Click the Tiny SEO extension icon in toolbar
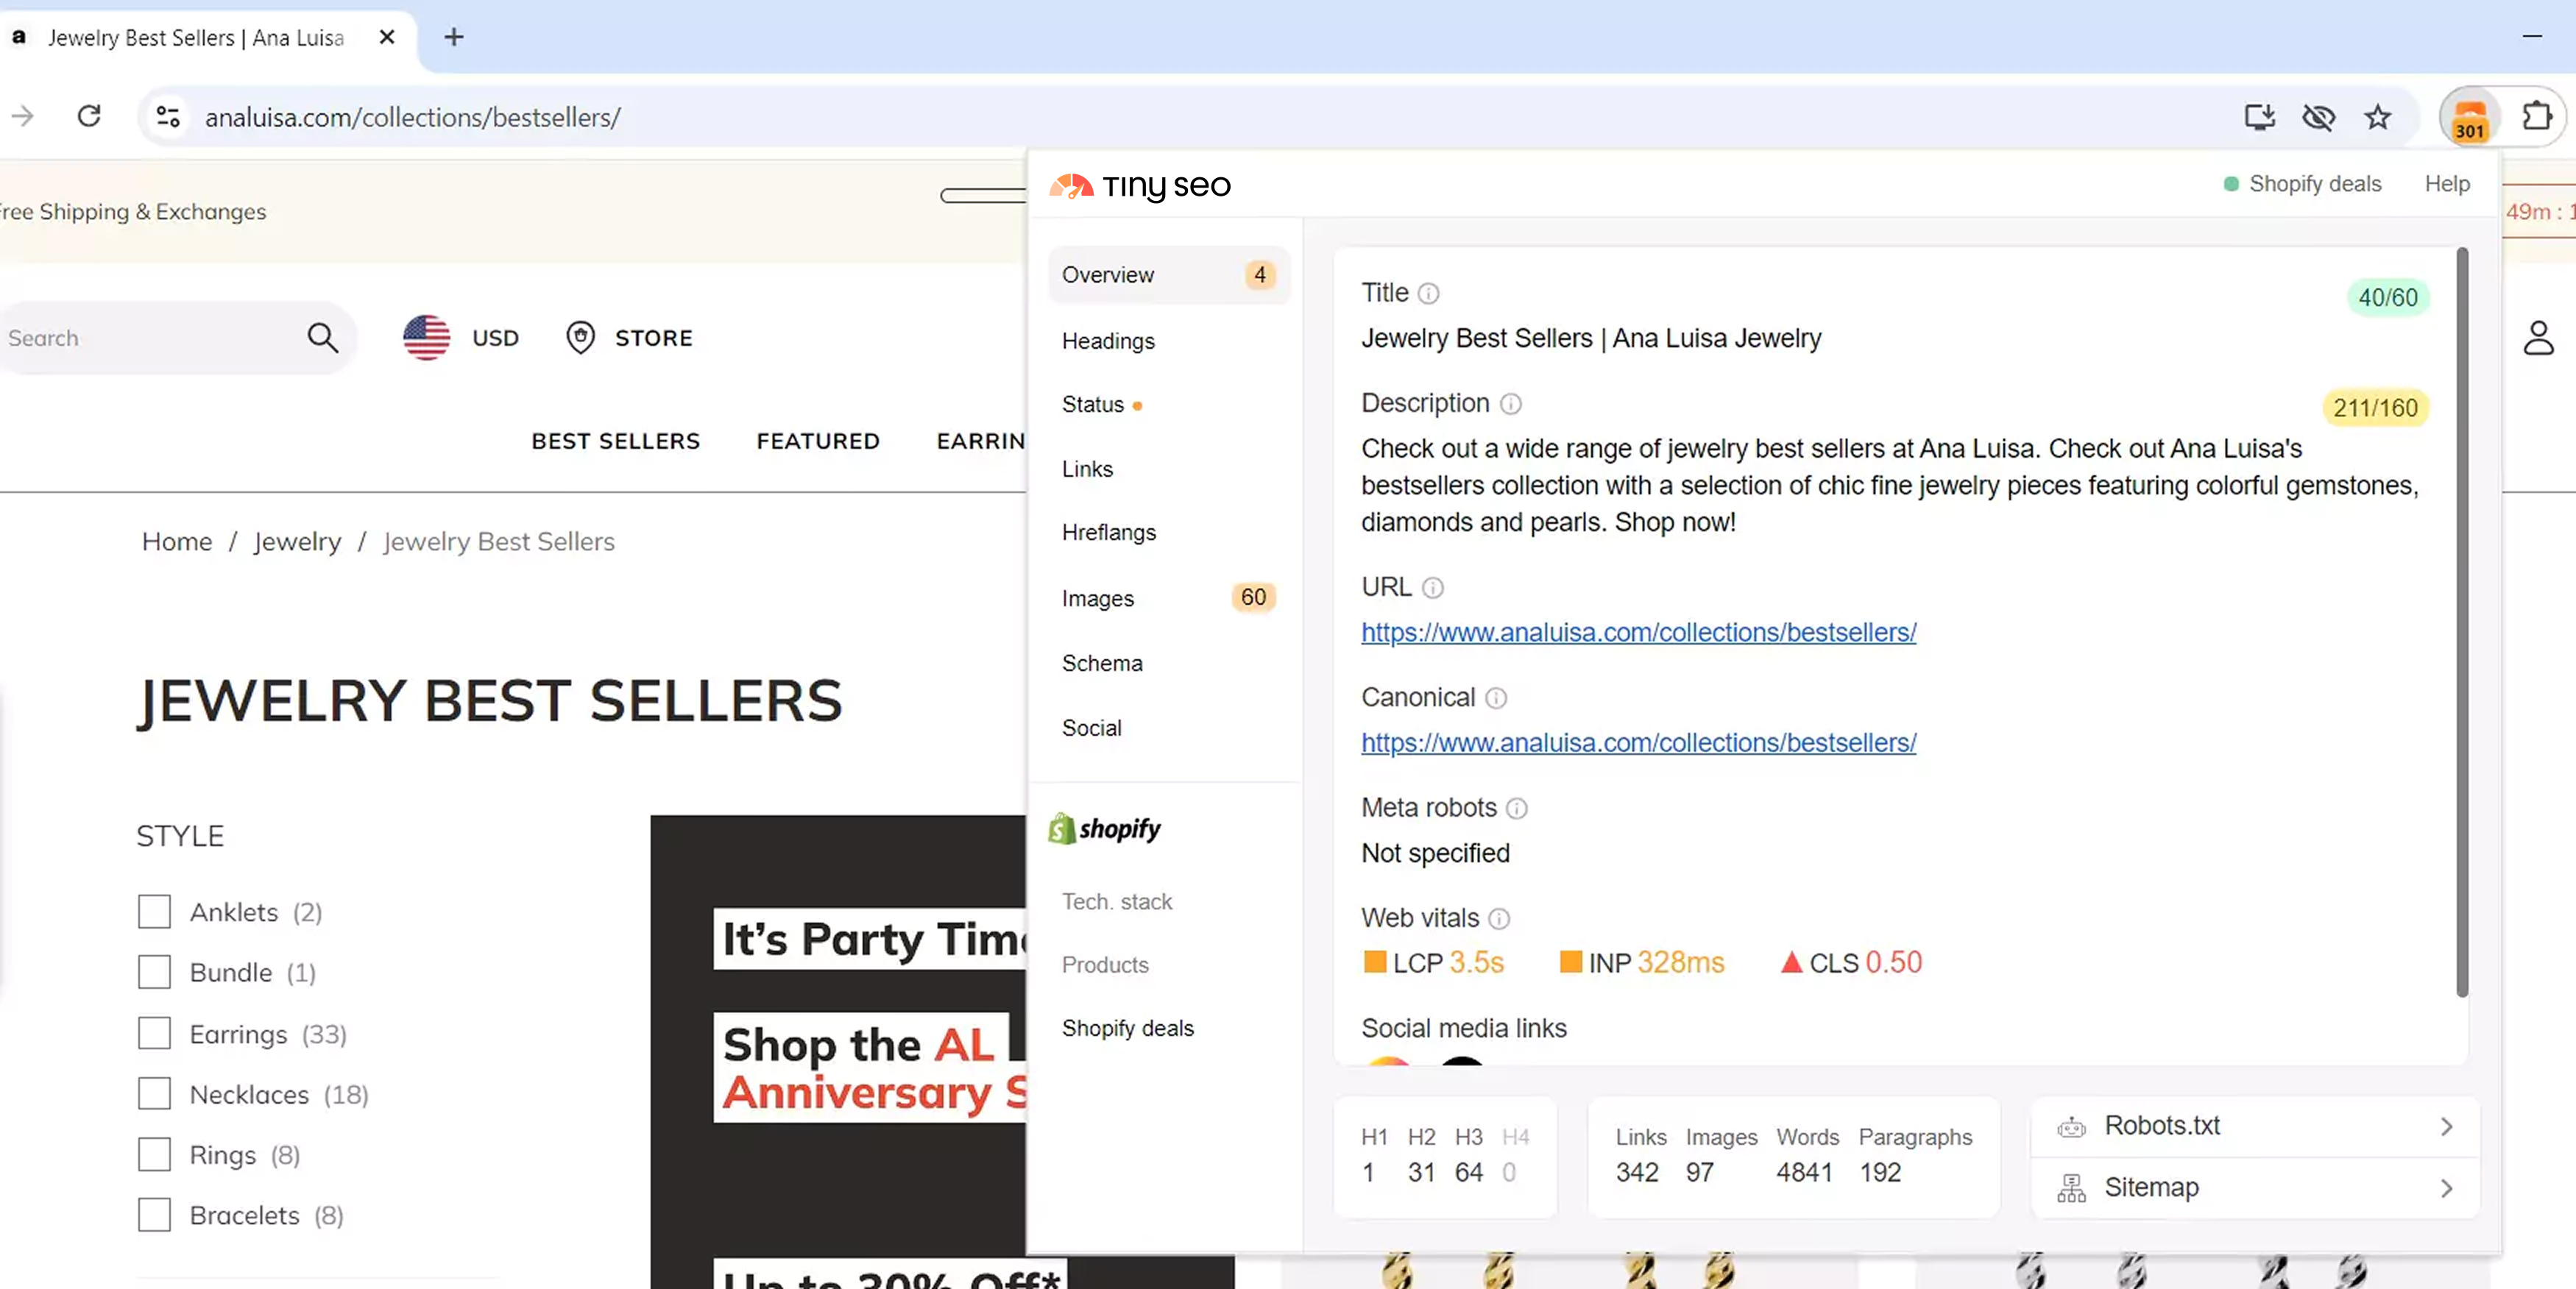 pyautogui.click(x=2469, y=117)
